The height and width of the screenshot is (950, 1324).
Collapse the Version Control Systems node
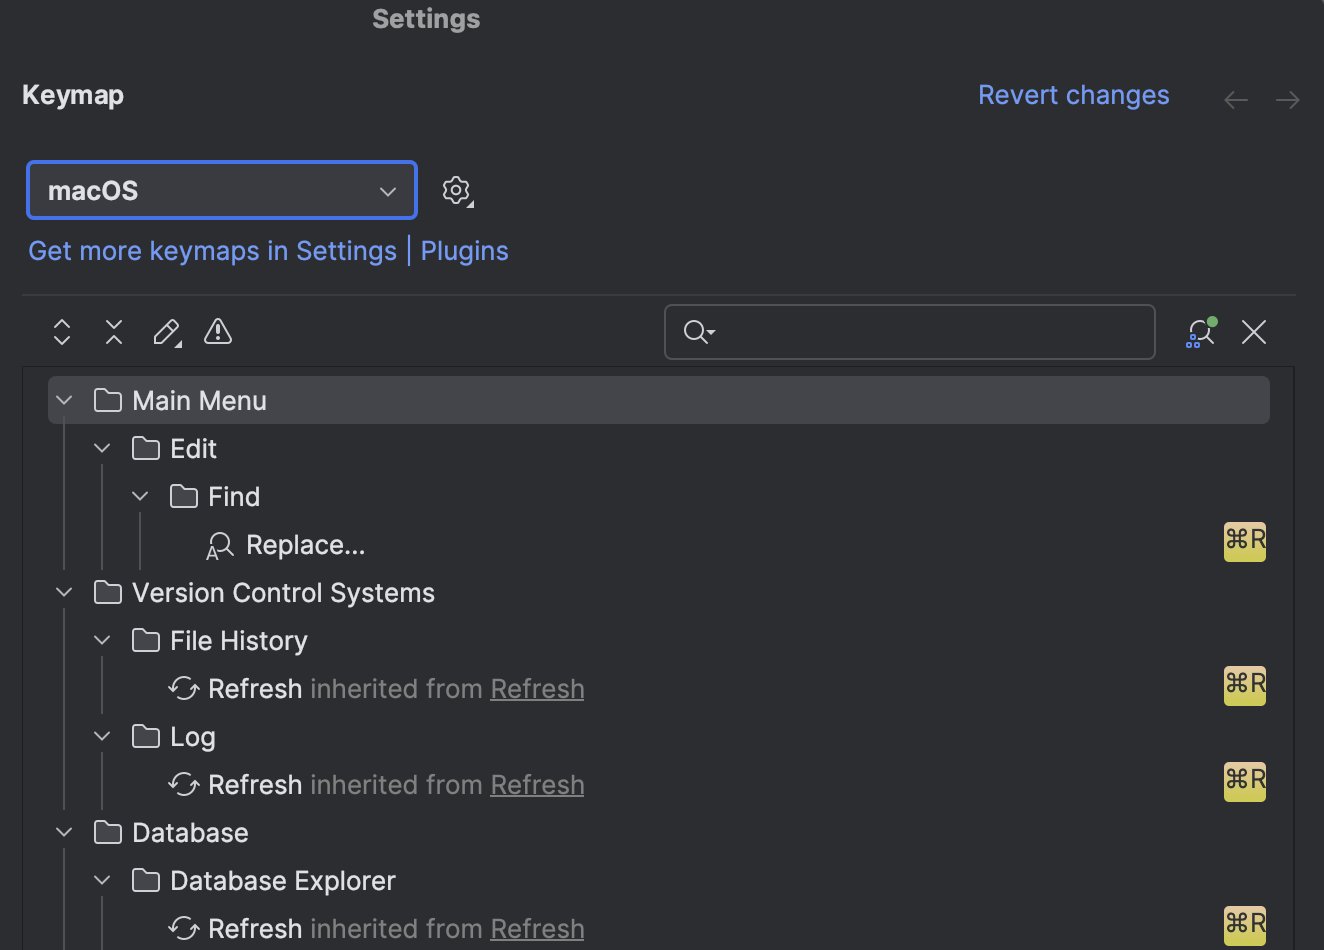point(63,592)
